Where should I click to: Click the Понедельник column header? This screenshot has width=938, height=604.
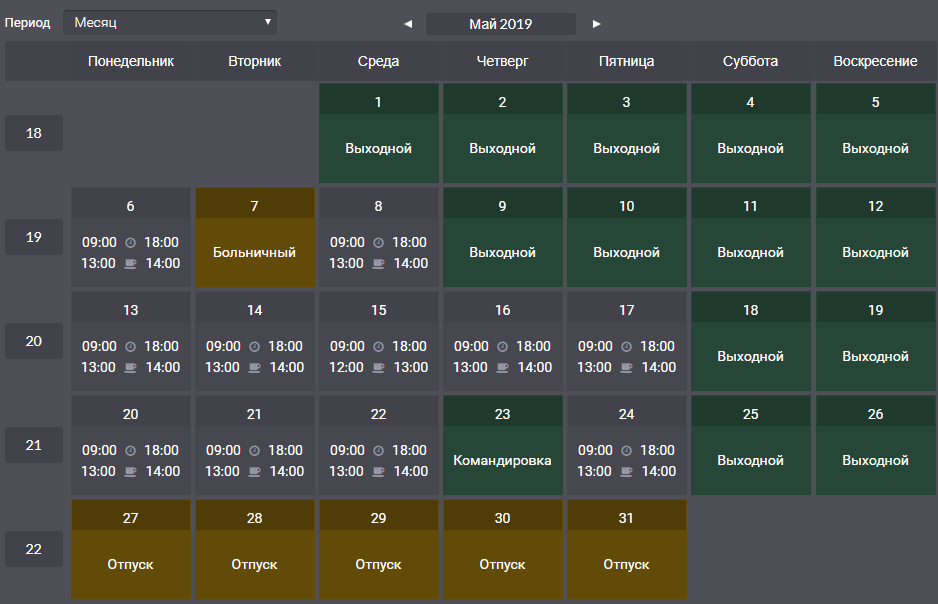point(130,61)
